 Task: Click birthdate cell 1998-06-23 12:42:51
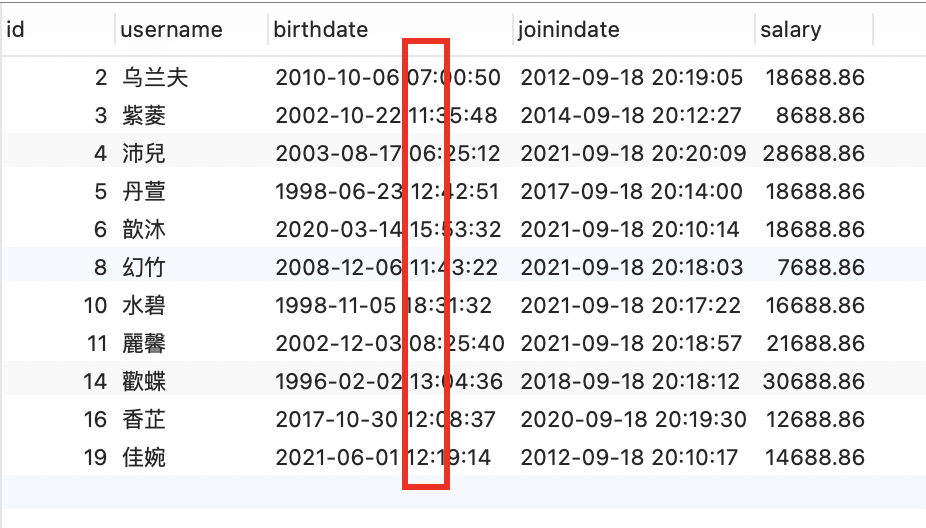click(x=386, y=192)
